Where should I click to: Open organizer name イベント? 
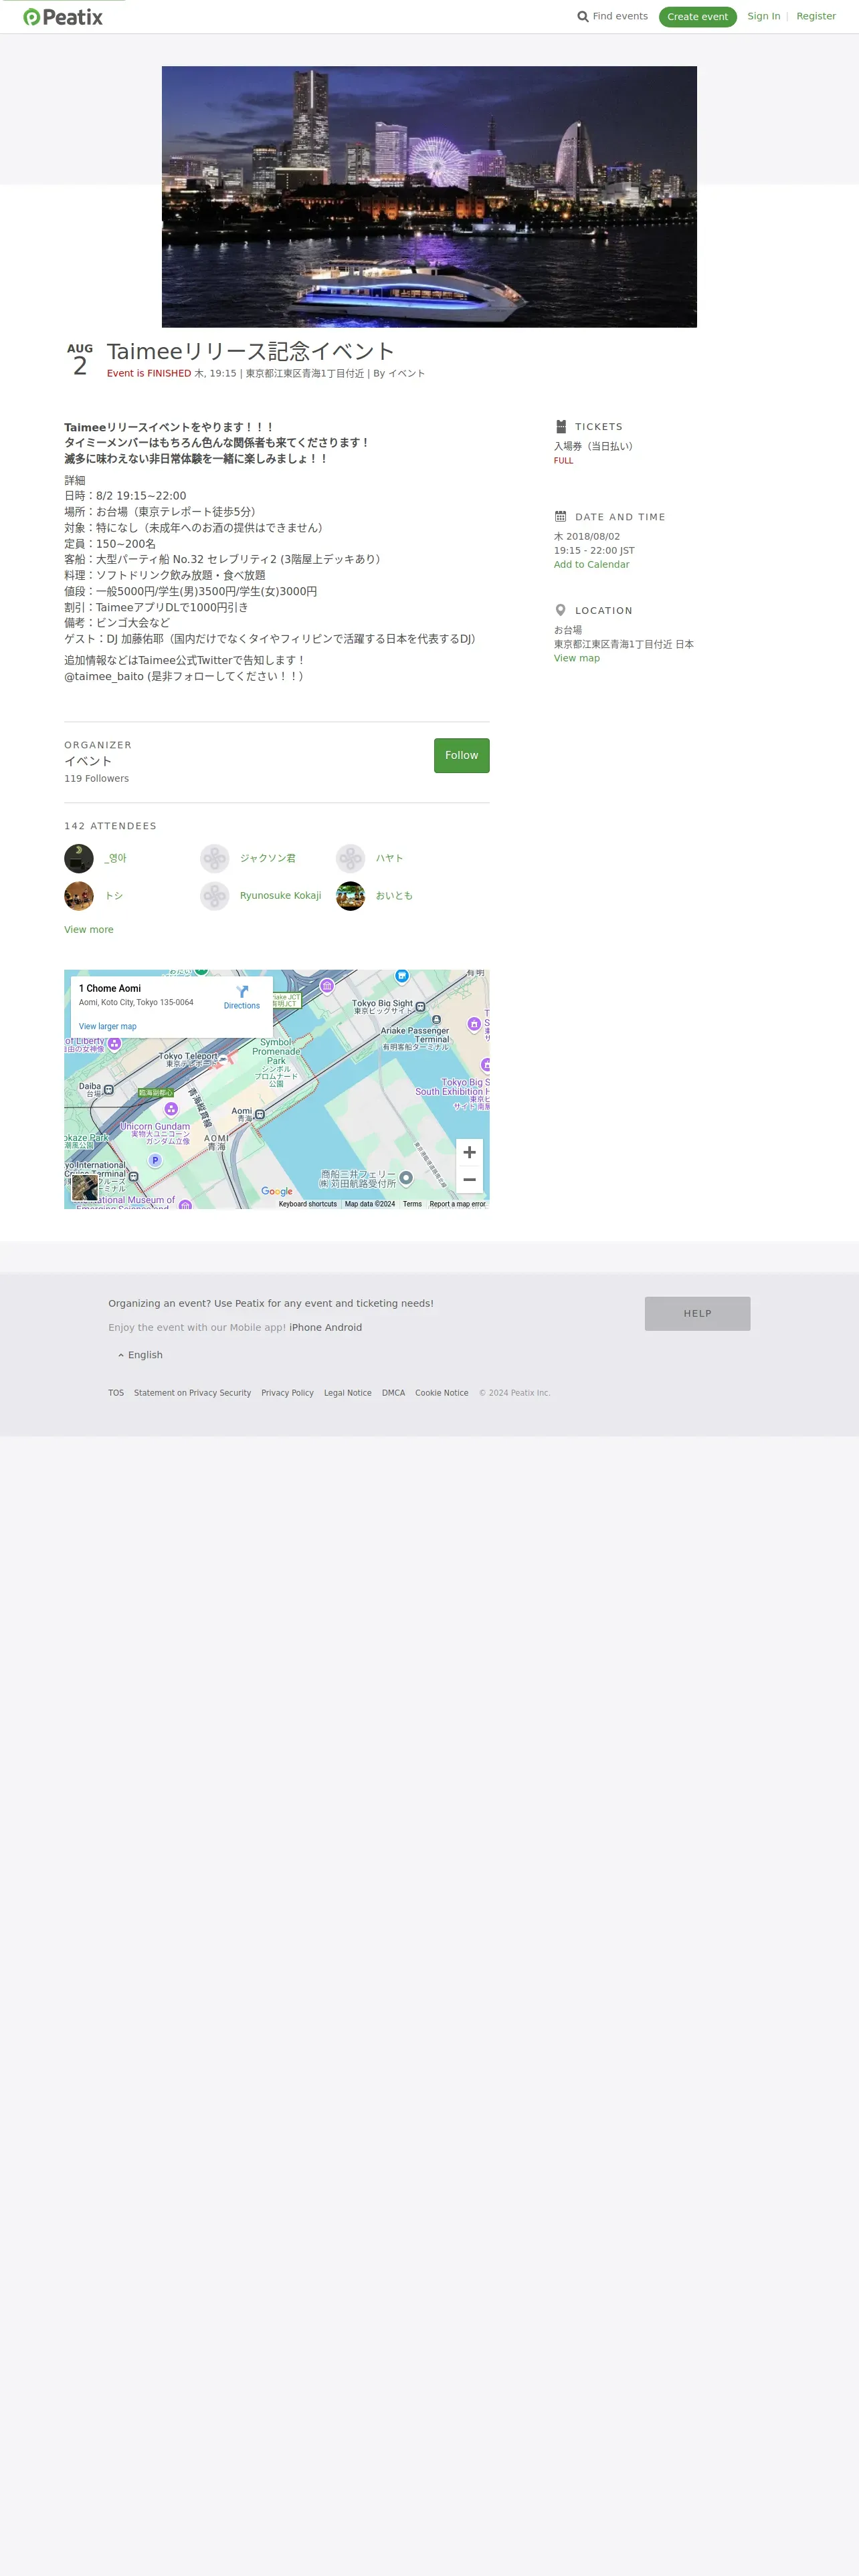coord(88,761)
